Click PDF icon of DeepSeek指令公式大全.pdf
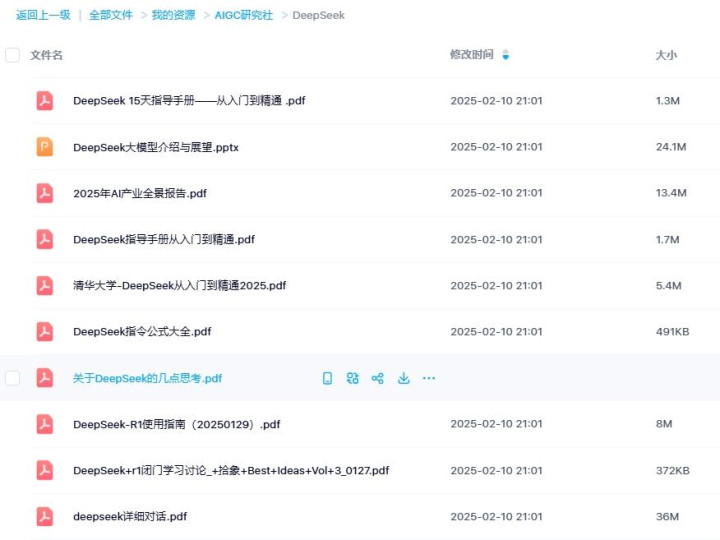 coord(45,332)
